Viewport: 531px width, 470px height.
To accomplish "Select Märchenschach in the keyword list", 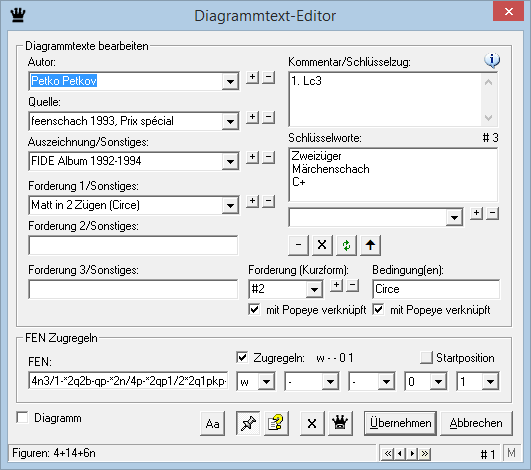I will pos(331,169).
